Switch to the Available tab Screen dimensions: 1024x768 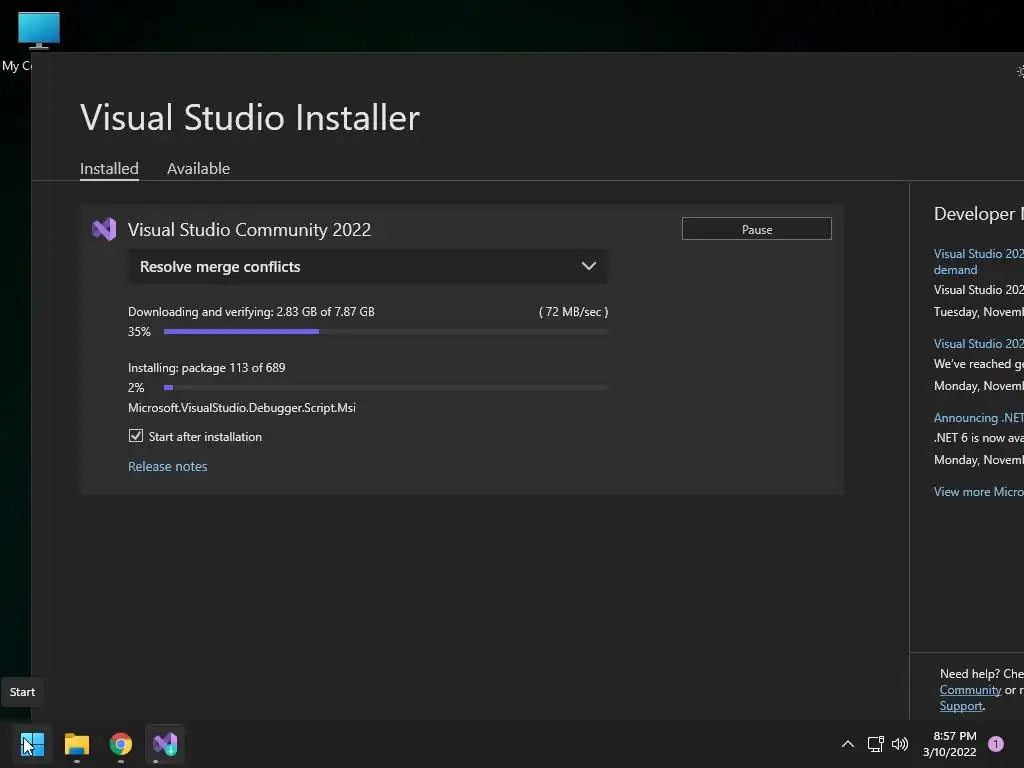[x=199, y=168]
